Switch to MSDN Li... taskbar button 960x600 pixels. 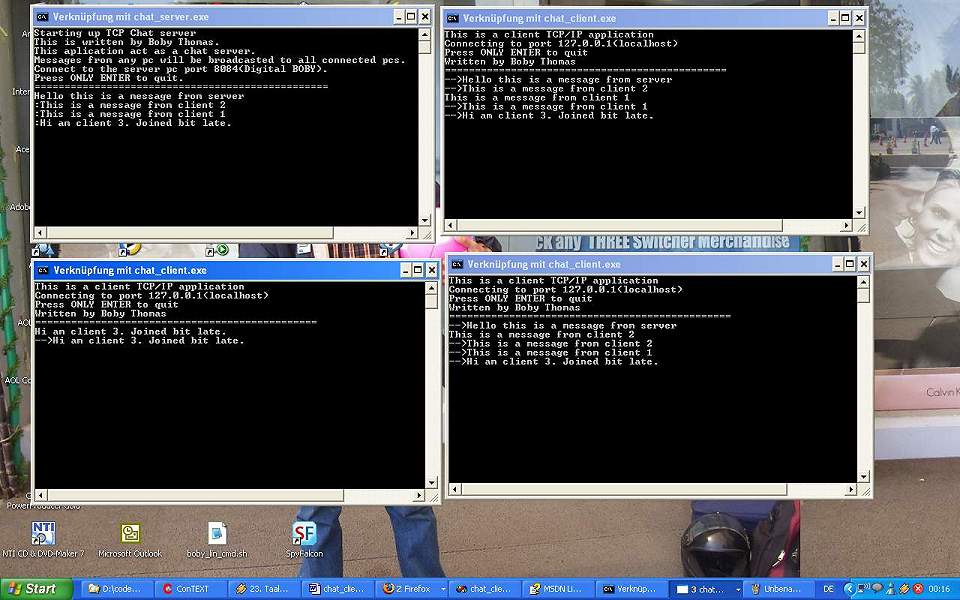coord(558,589)
